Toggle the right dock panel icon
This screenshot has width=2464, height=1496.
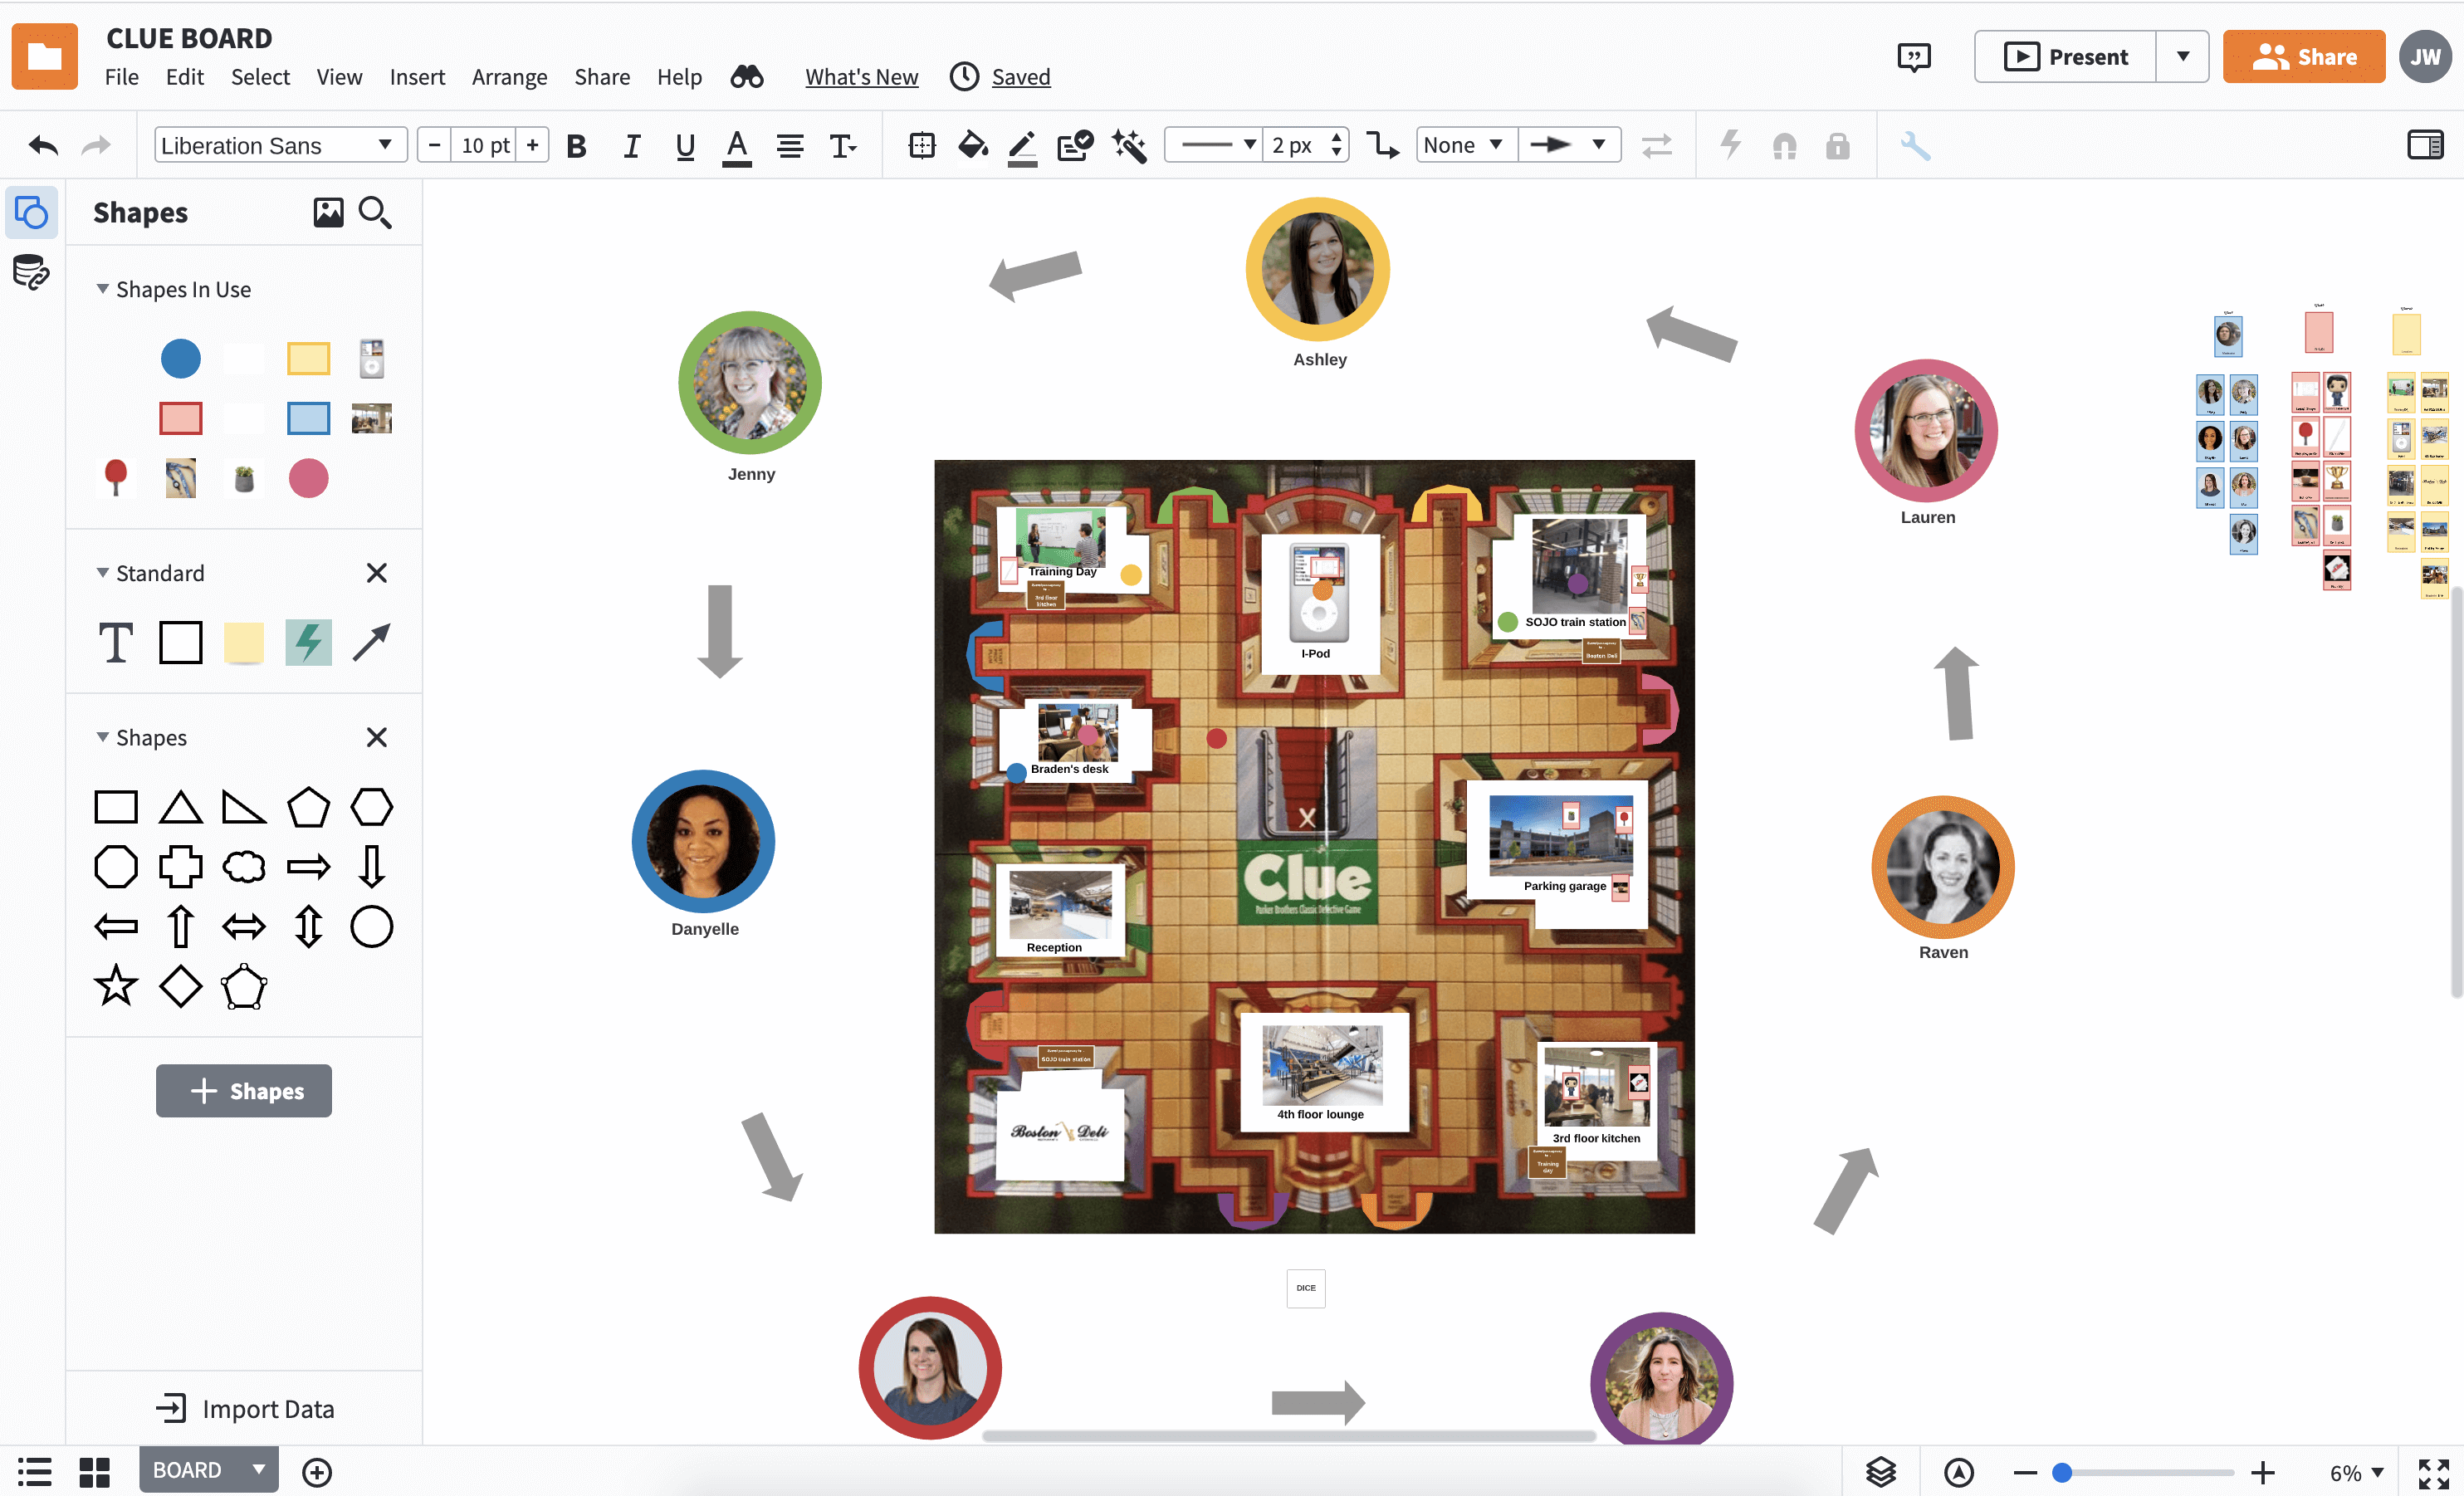pyautogui.click(x=2426, y=146)
